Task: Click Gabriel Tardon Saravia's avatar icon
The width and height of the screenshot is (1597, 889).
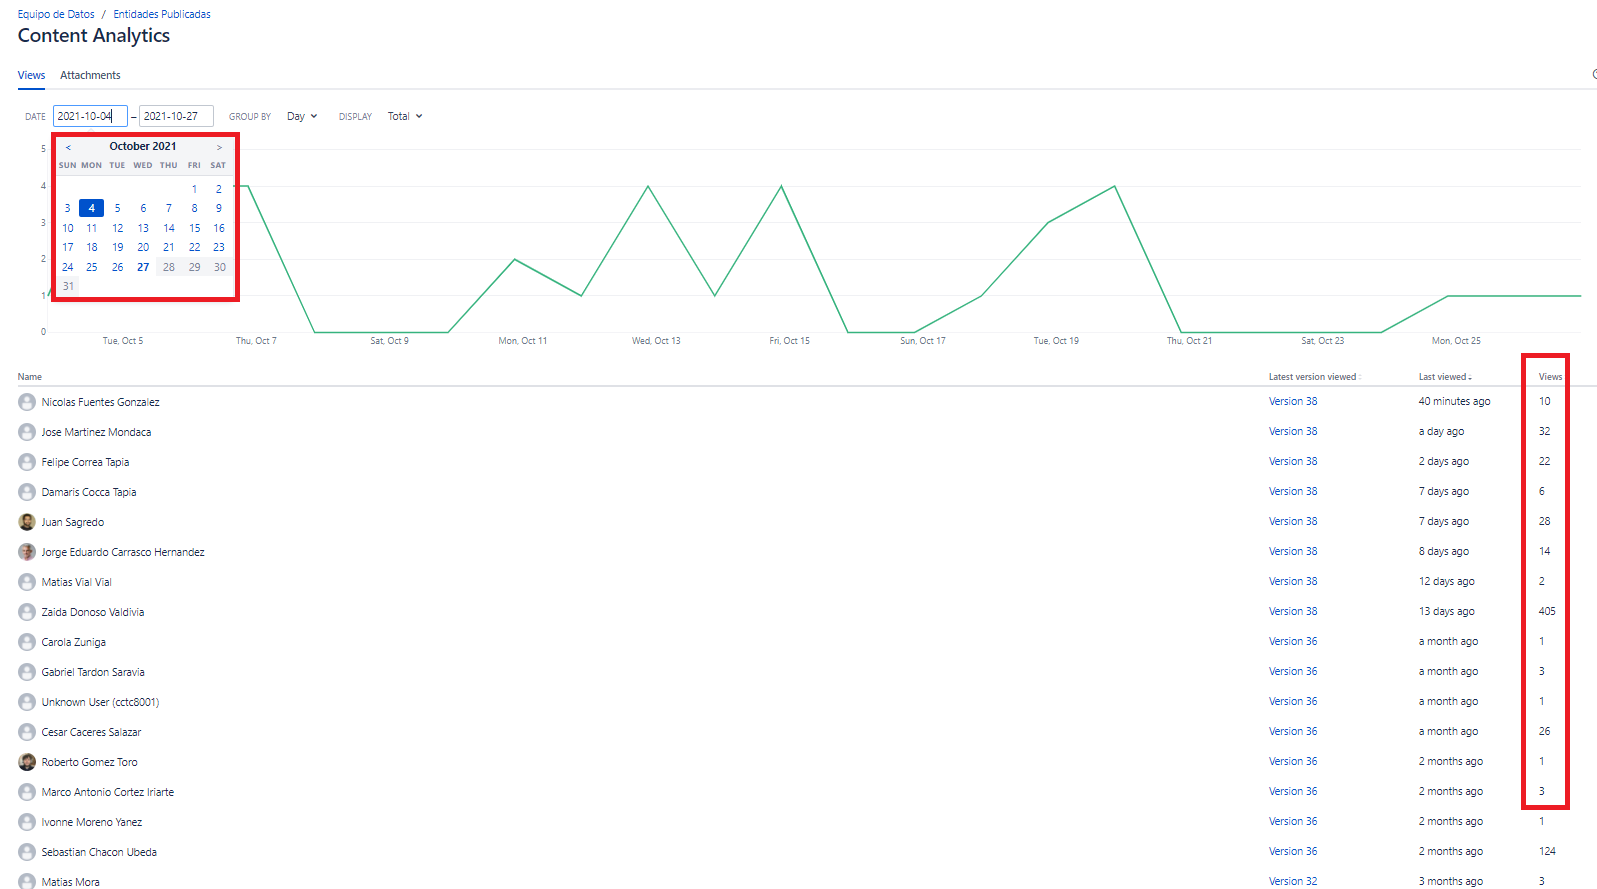Action: [27, 672]
